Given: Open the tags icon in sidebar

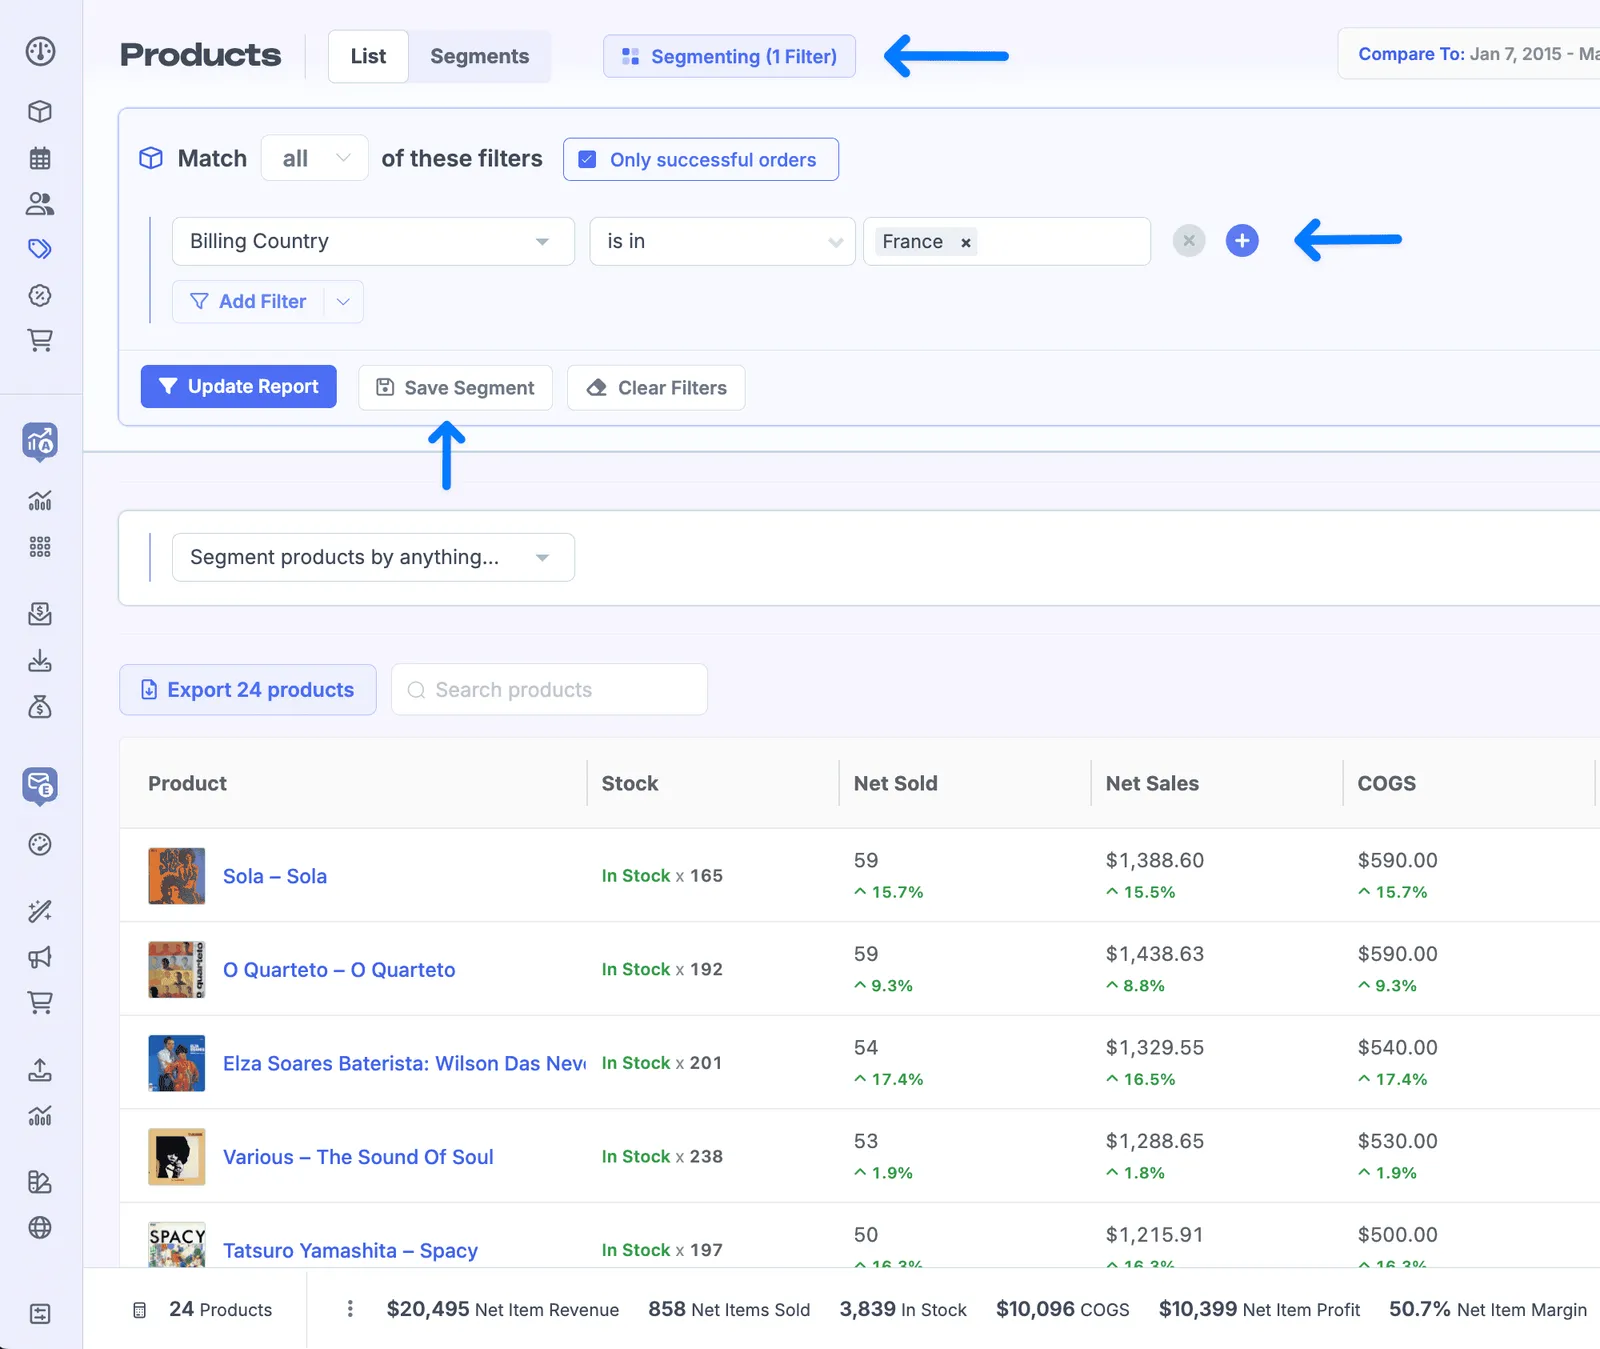Looking at the screenshot, I should (x=40, y=249).
